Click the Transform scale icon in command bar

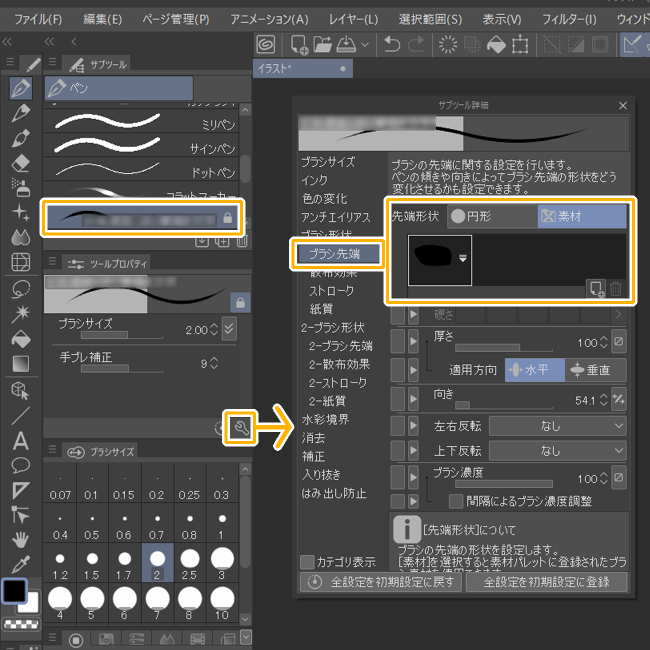pos(520,44)
